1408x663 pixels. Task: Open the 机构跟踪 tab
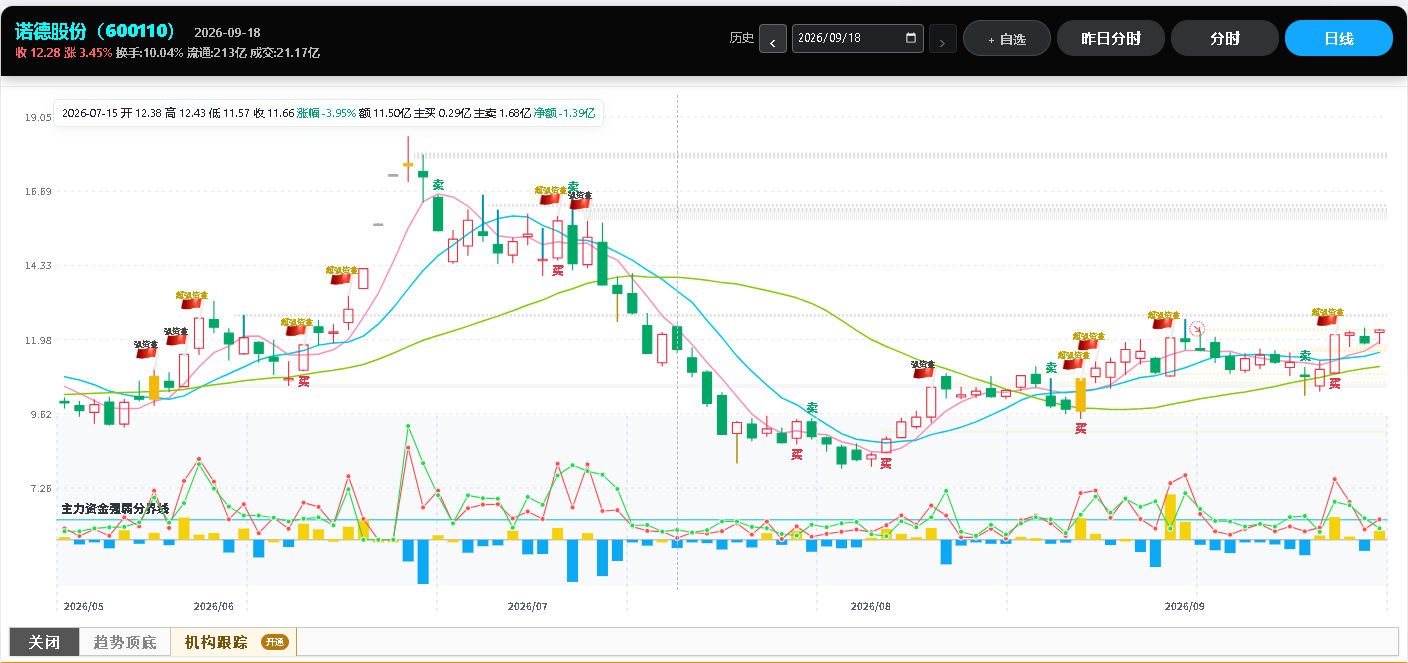click(234, 642)
